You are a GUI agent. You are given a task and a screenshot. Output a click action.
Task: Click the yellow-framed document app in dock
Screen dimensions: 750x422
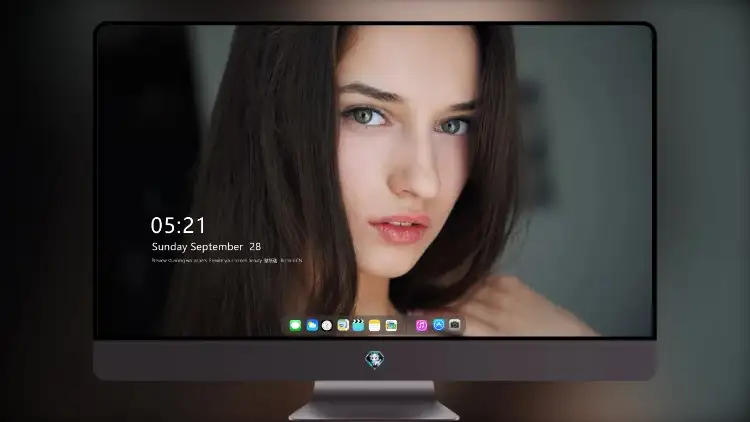click(342, 325)
